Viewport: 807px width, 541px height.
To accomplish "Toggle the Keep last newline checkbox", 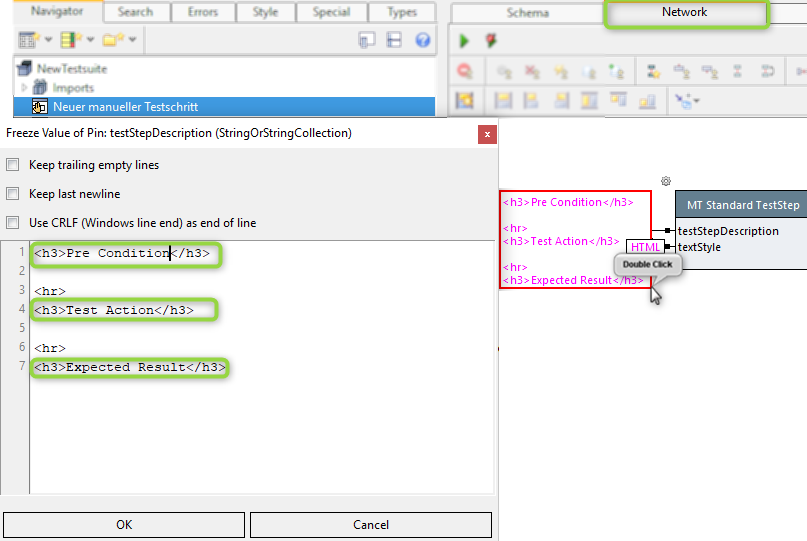I will point(13,194).
